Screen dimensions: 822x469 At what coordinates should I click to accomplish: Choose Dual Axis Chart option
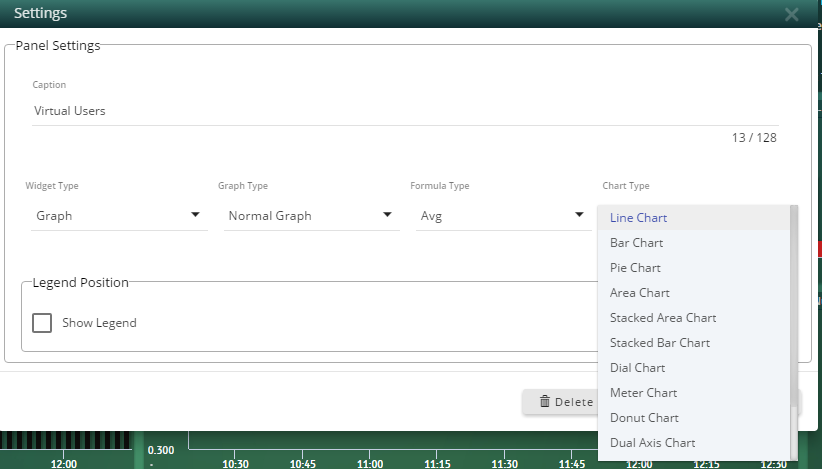click(694, 443)
